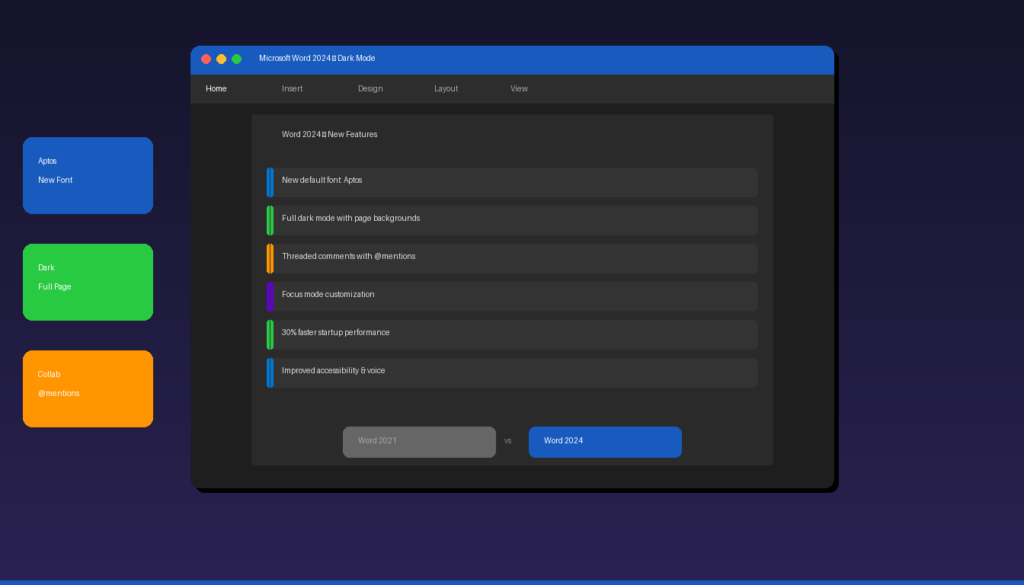Click 'Improved accessibility & voice' entry
The image size is (1024, 585).
[512, 372]
